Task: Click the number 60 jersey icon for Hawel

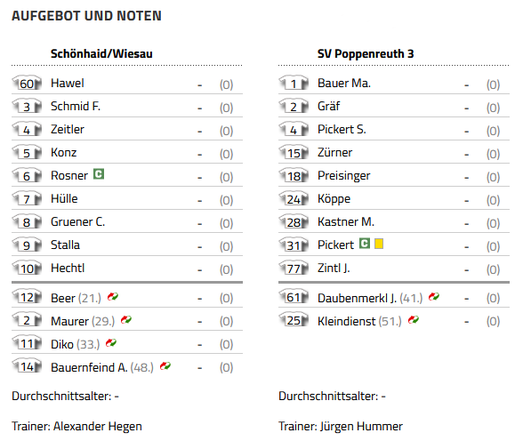Action: coord(27,83)
